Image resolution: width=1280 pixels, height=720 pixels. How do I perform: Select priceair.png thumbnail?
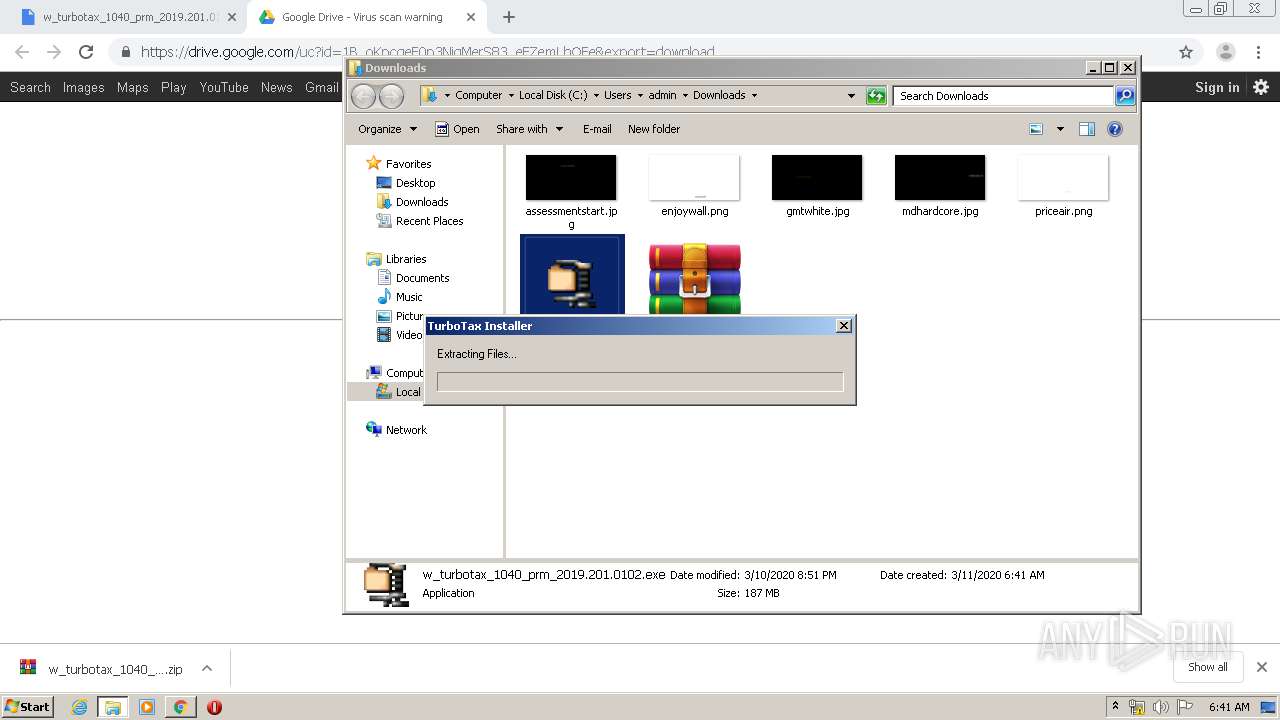tap(1063, 178)
